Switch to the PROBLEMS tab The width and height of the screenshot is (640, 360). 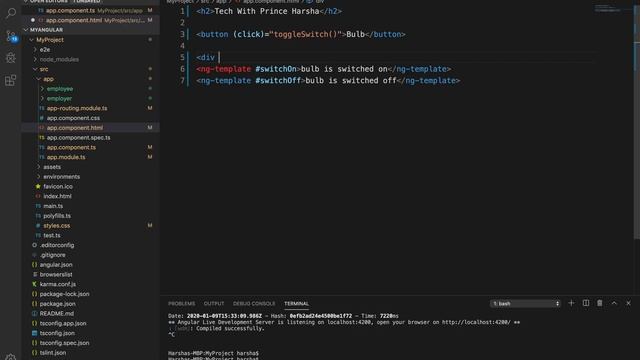(182, 304)
